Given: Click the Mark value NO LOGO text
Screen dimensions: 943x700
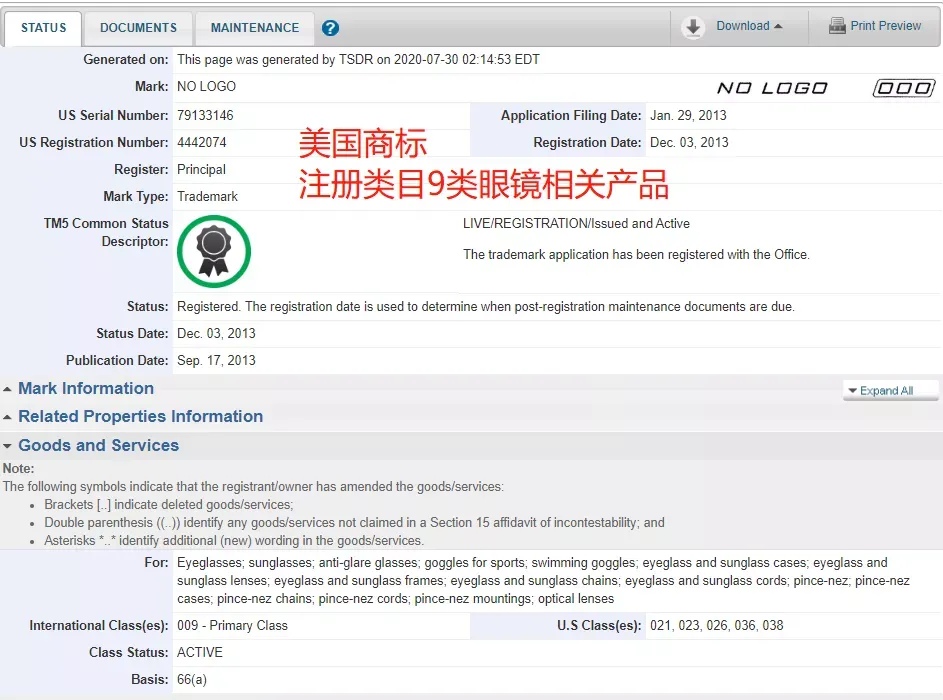Looking at the screenshot, I should click(206, 87).
